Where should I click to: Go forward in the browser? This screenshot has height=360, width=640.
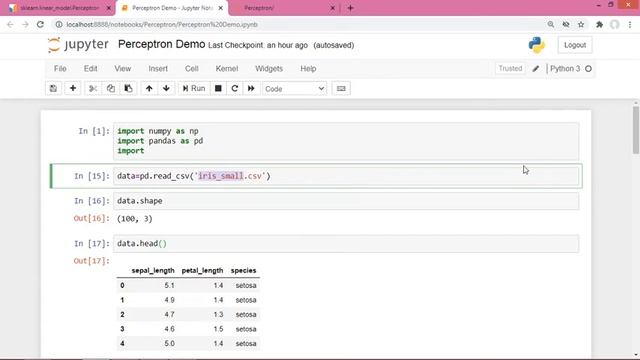[25, 24]
